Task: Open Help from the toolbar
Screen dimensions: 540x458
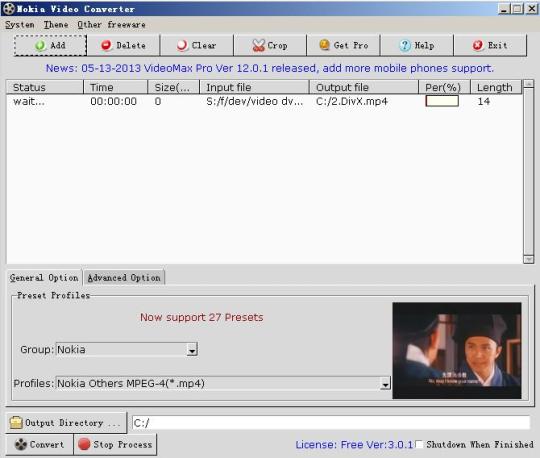Action: [417, 45]
